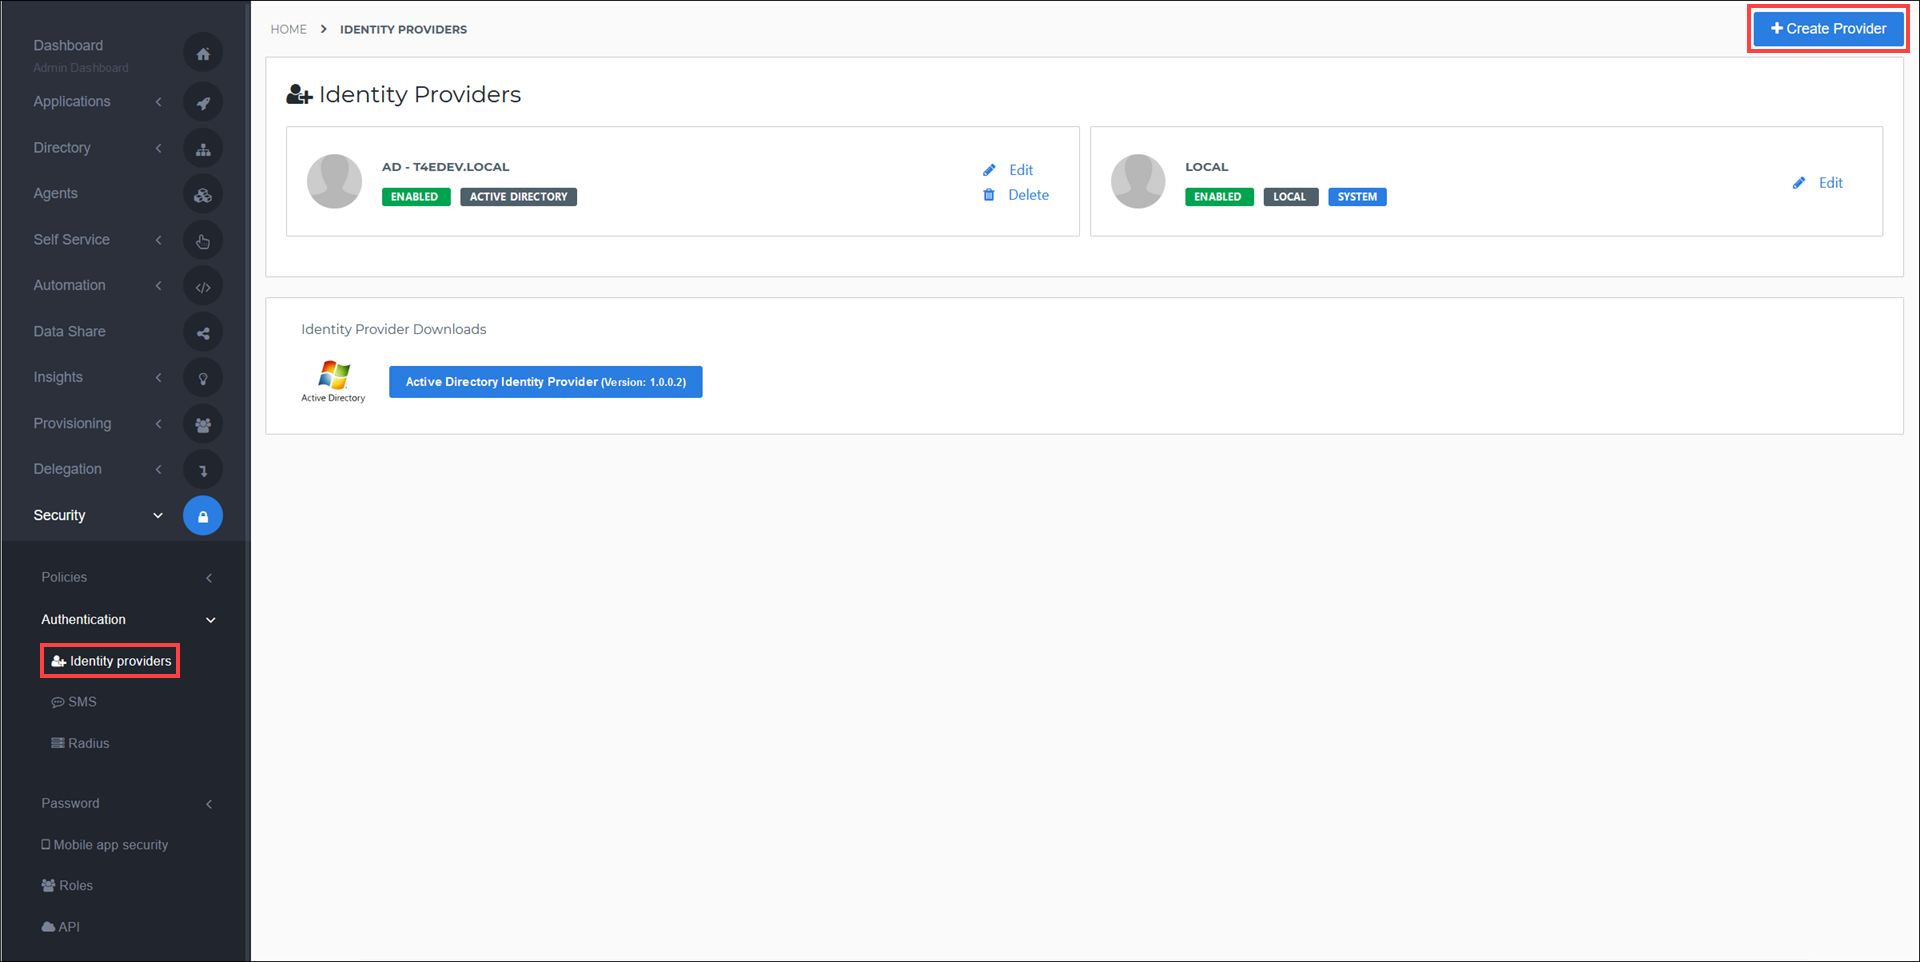Screen dimensions: 1920x962
Task: Click the Delegation arrow icon
Action: (x=203, y=470)
